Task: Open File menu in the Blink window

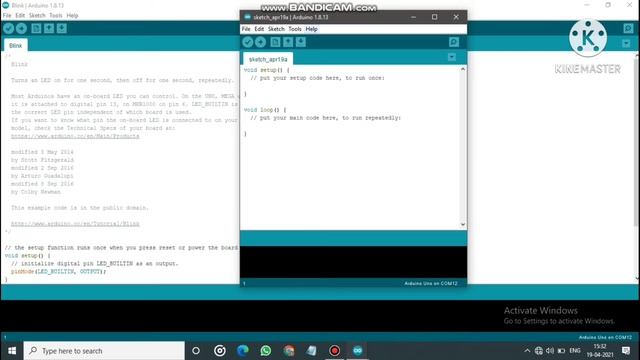Action: point(7,16)
